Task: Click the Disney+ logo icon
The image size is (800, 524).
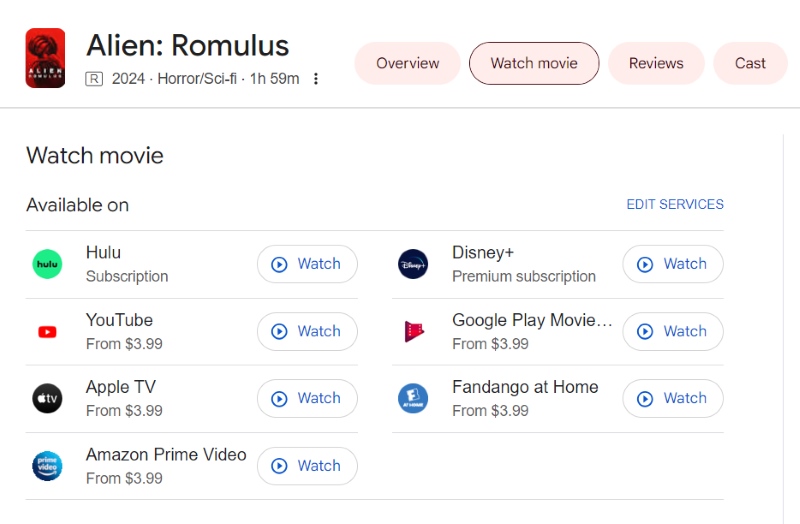Action: (x=413, y=264)
